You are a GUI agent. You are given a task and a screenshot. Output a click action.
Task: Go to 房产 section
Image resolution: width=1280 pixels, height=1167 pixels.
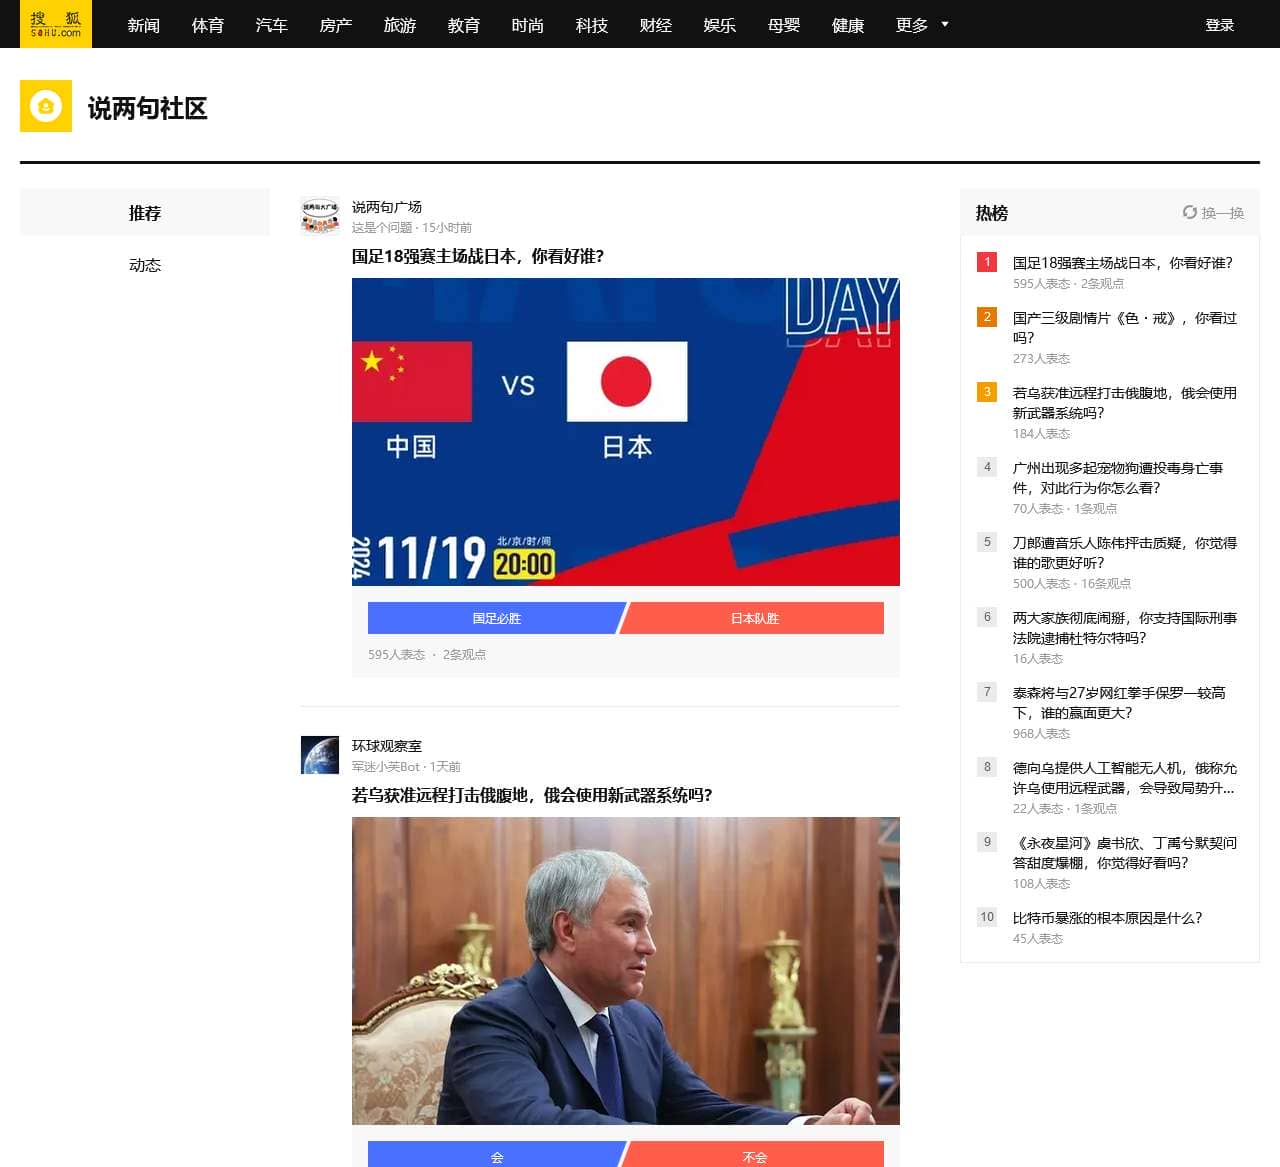[336, 25]
